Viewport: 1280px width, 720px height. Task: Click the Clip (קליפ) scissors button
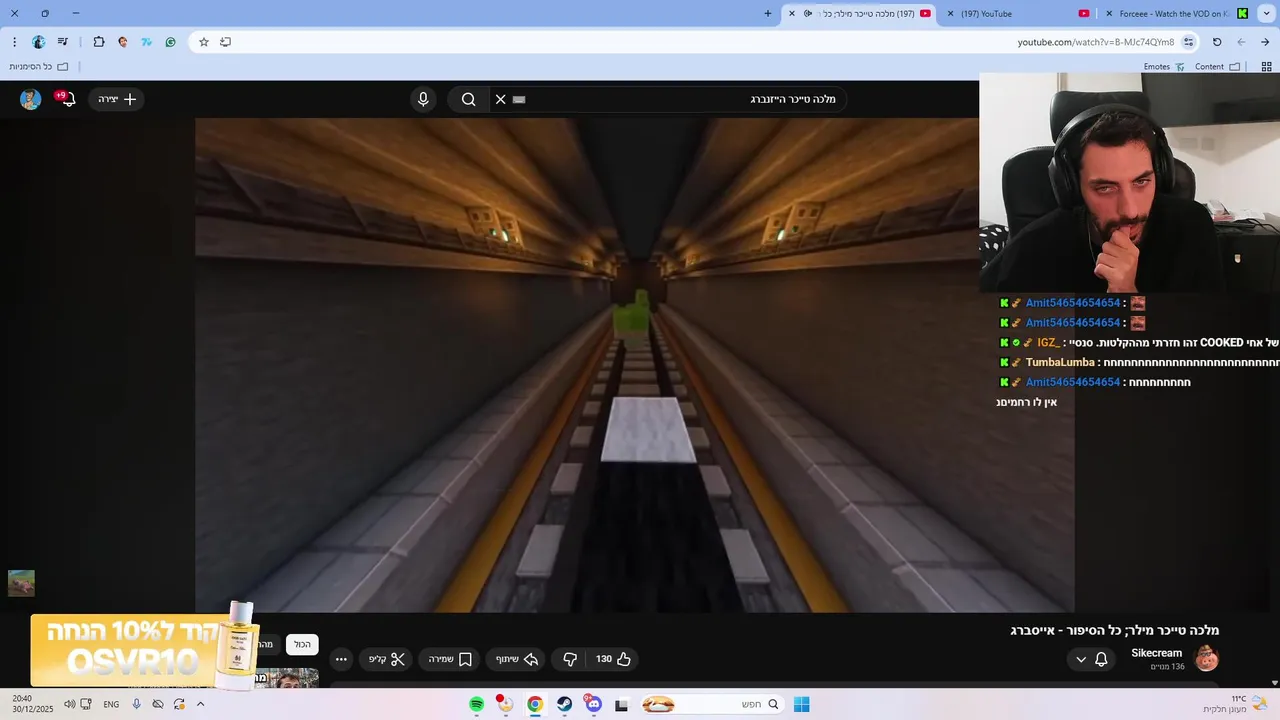386,659
